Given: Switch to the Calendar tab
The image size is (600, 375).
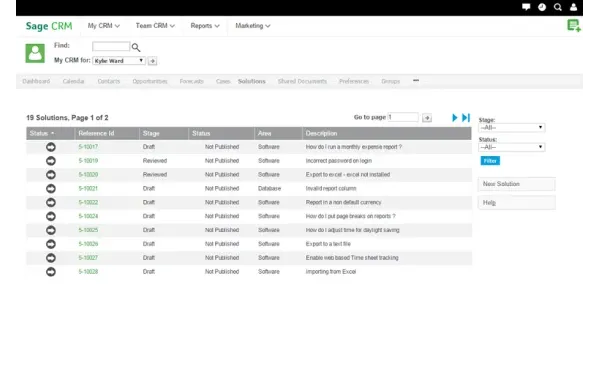Looking at the screenshot, I should click(x=73, y=81).
